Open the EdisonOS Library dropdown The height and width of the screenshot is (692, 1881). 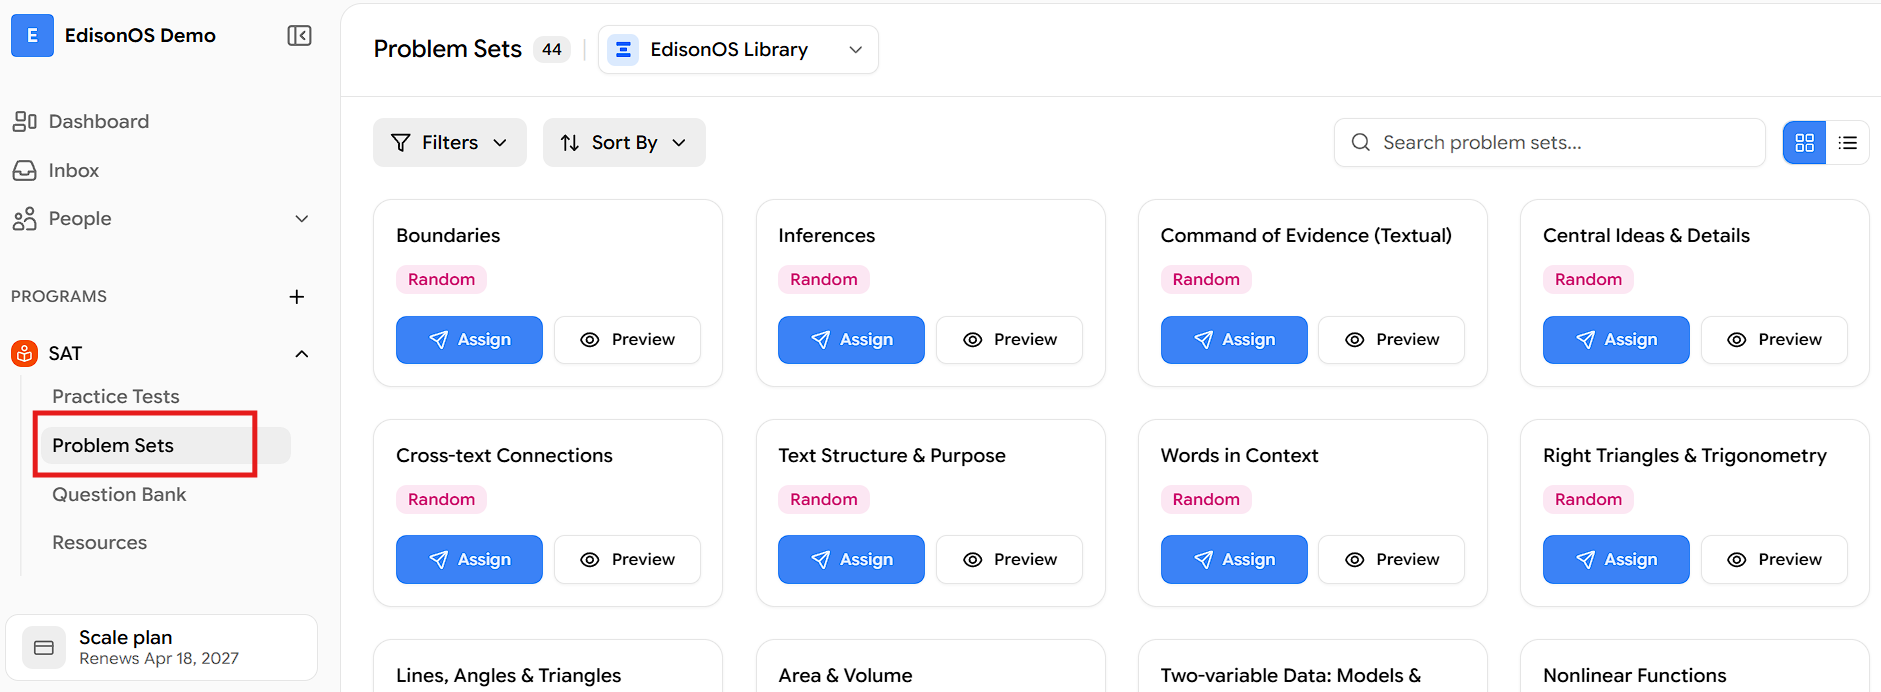(738, 50)
